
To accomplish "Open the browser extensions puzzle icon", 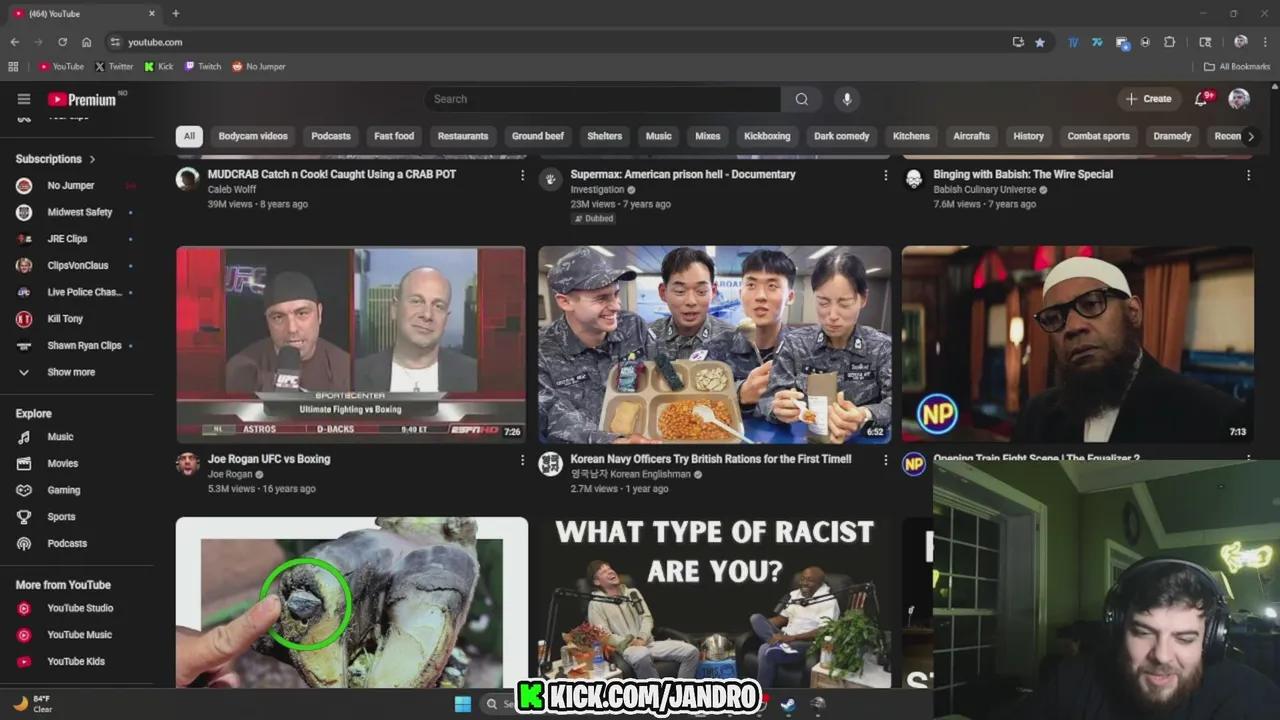I will pos(1170,42).
